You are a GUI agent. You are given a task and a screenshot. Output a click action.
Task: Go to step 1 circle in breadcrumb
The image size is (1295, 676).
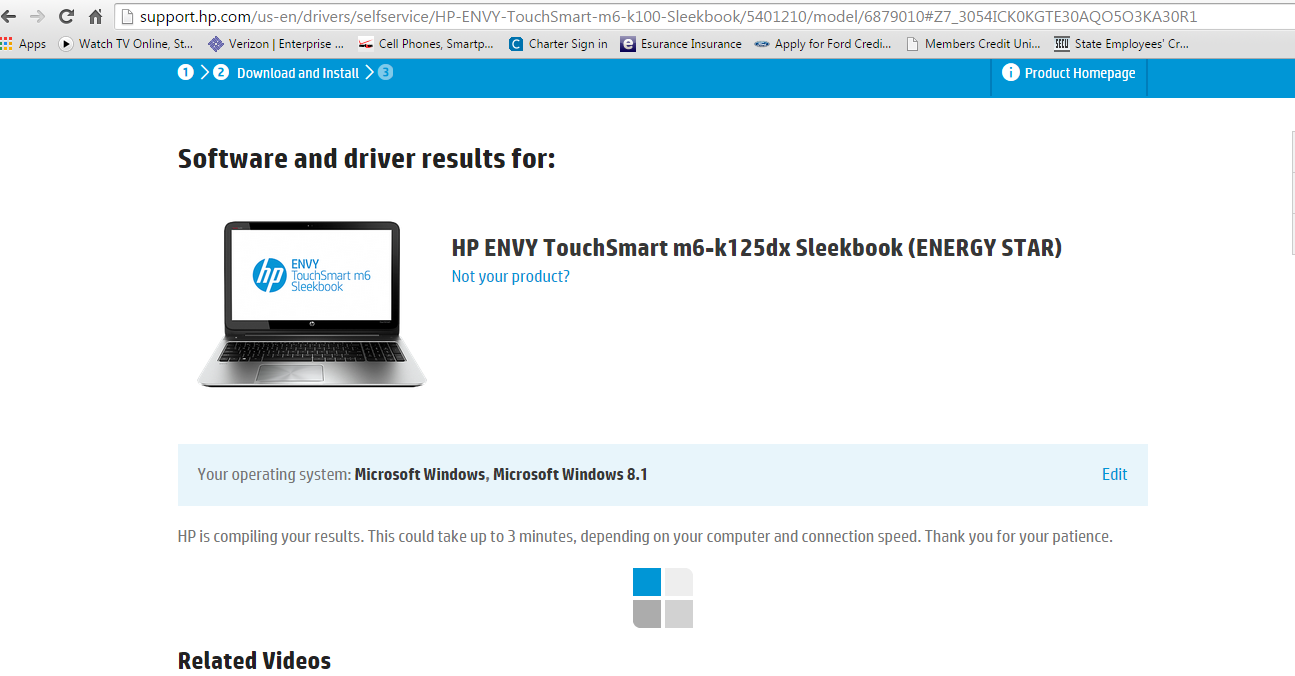[x=185, y=72]
